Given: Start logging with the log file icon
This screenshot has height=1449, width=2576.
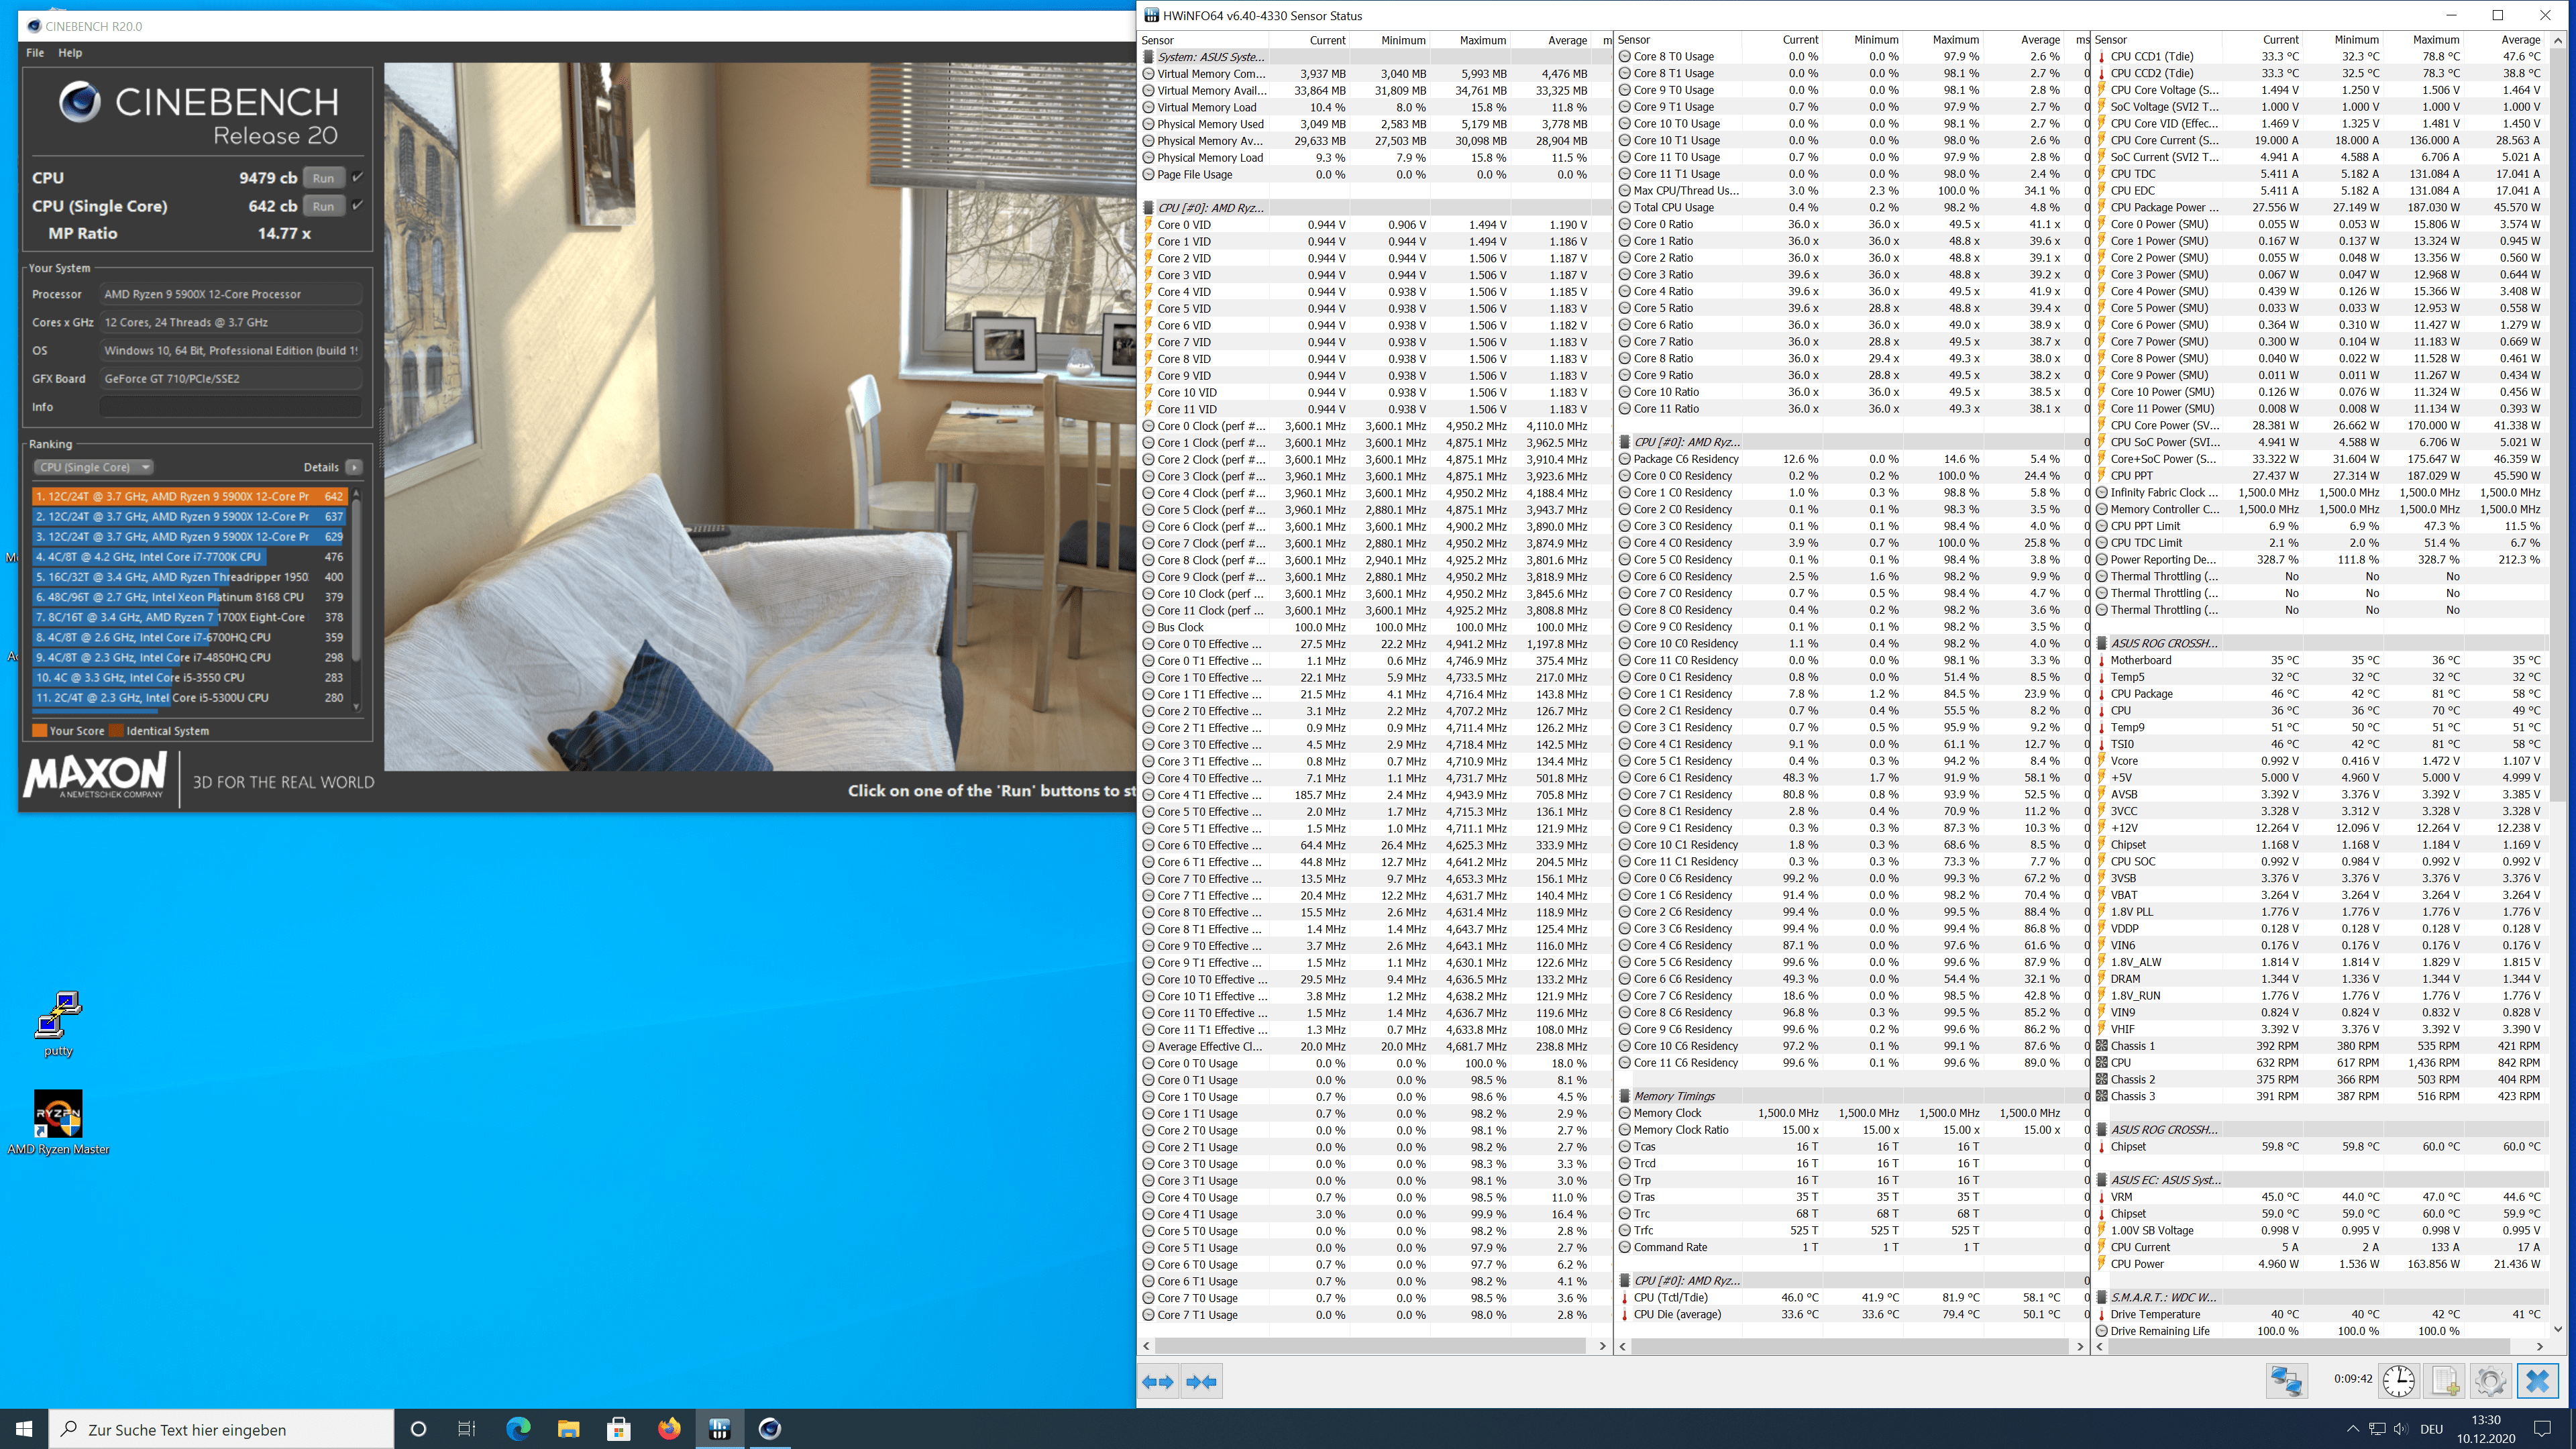Looking at the screenshot, I should (x=2444, y=1381).
